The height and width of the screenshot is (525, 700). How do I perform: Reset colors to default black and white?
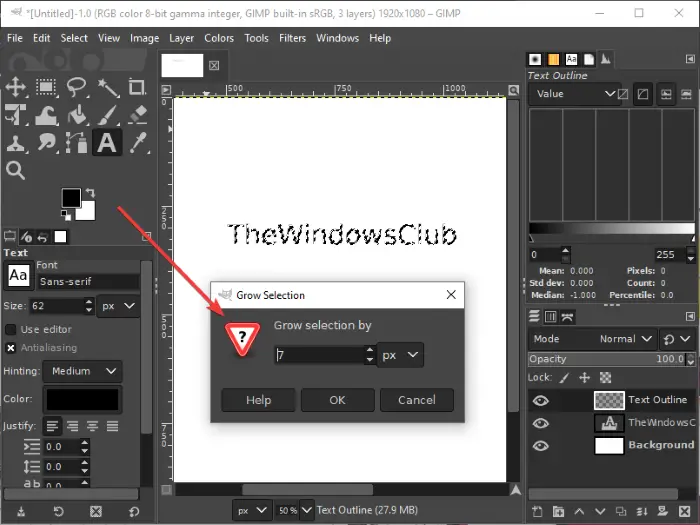coord(66,216)
